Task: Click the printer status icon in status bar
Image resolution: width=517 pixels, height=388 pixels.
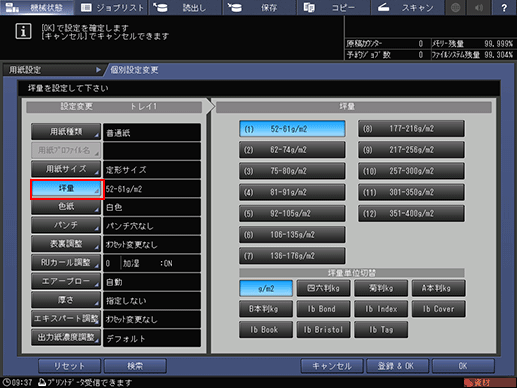Action: [x=42, y=382]
